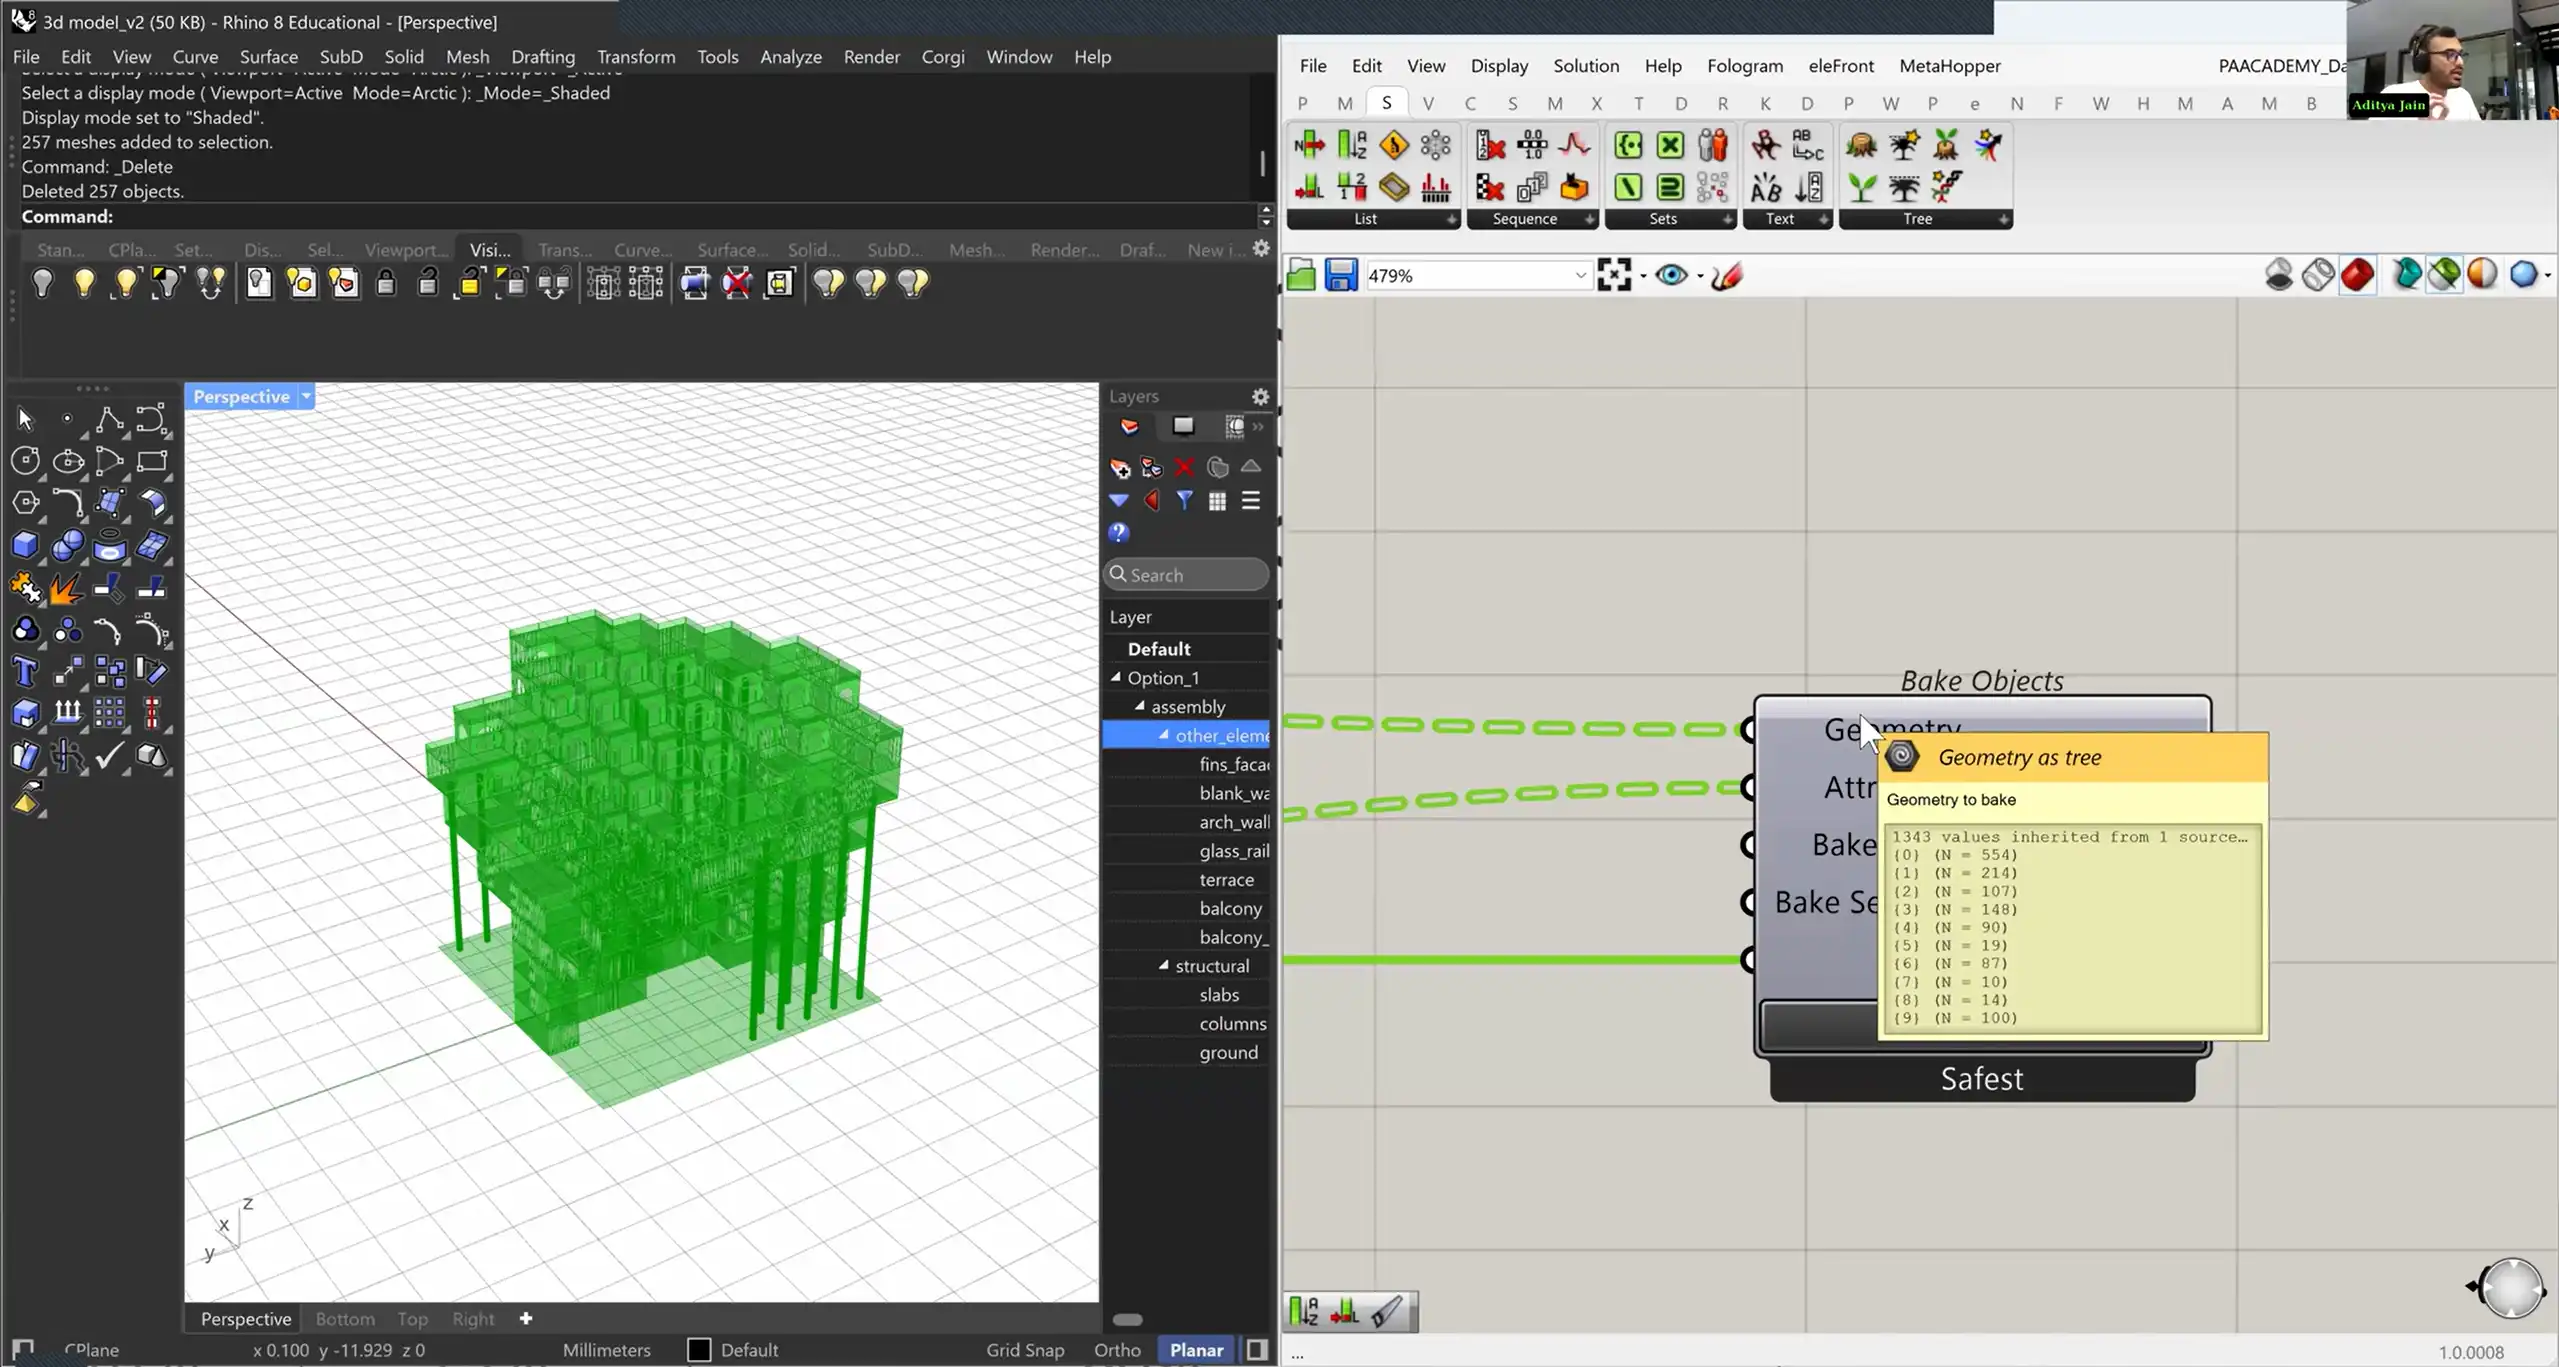
Task: Save the Grasshopper definition using the save icon
Action: 1340,275
